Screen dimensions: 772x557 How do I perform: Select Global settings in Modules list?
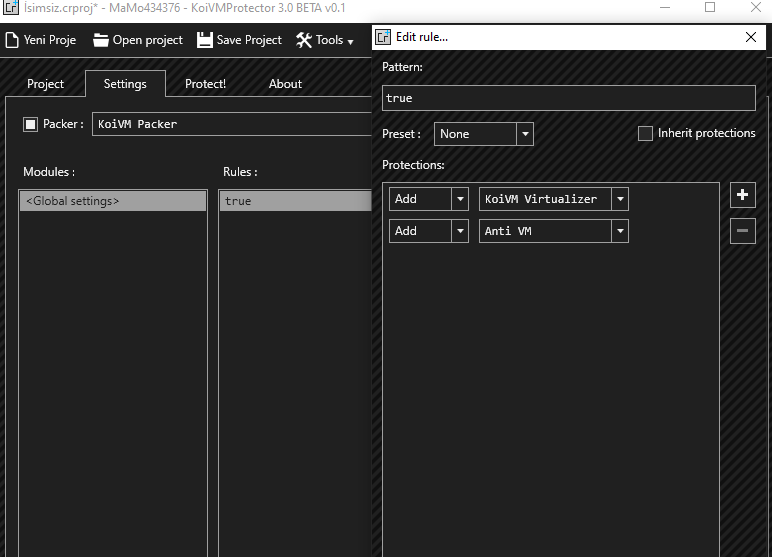coord(112,201)
